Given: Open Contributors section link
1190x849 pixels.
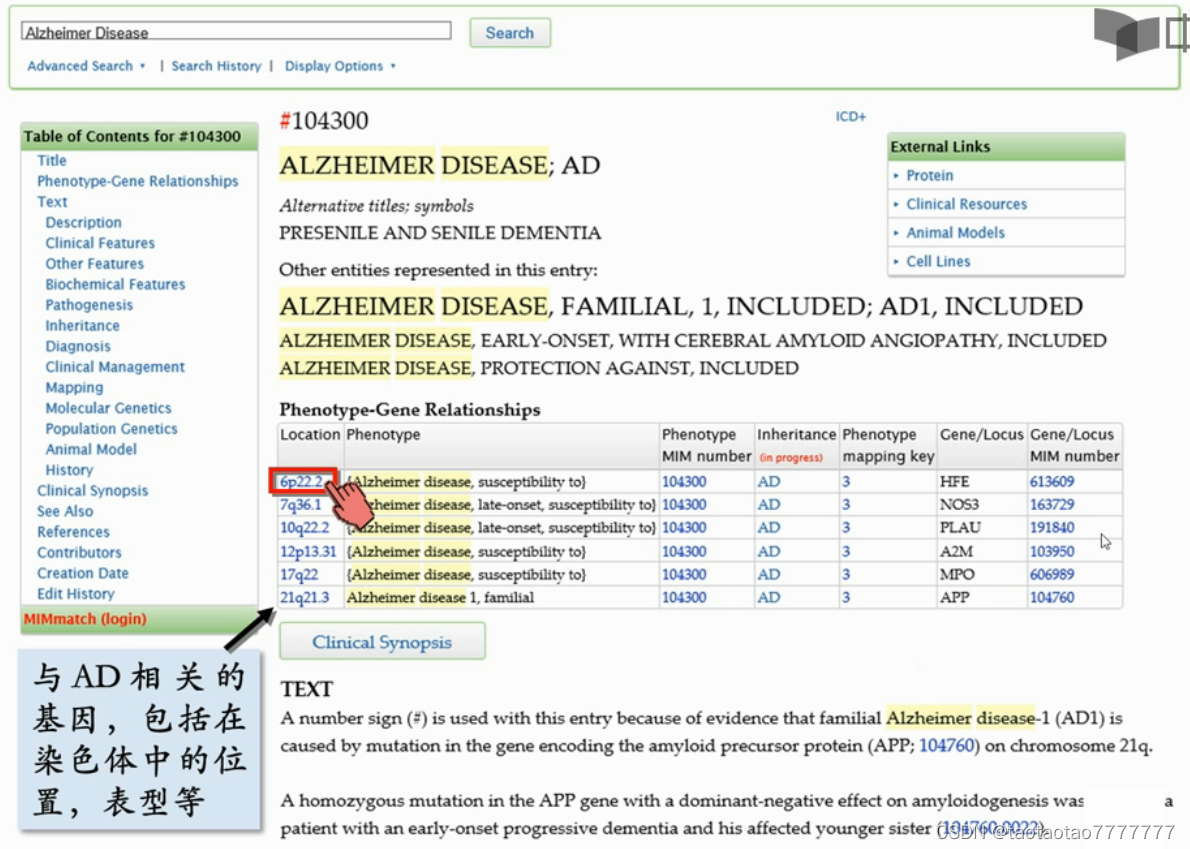Looking at the screenshot, I should 79,552.
